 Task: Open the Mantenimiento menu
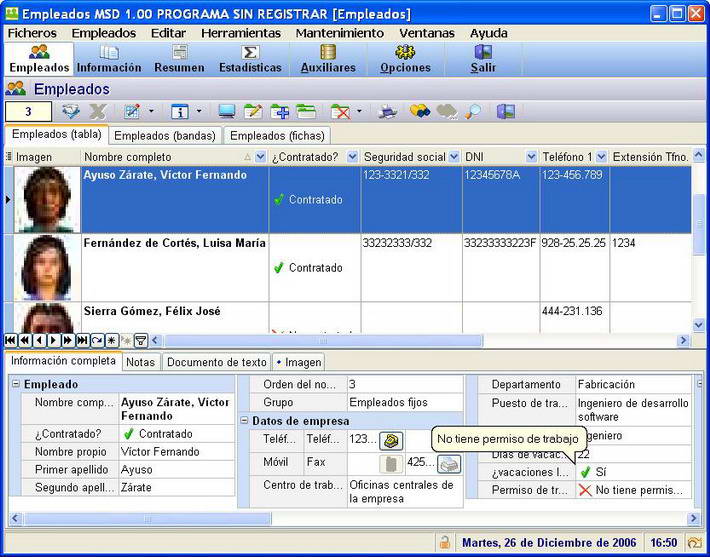(x=340, y=33)
